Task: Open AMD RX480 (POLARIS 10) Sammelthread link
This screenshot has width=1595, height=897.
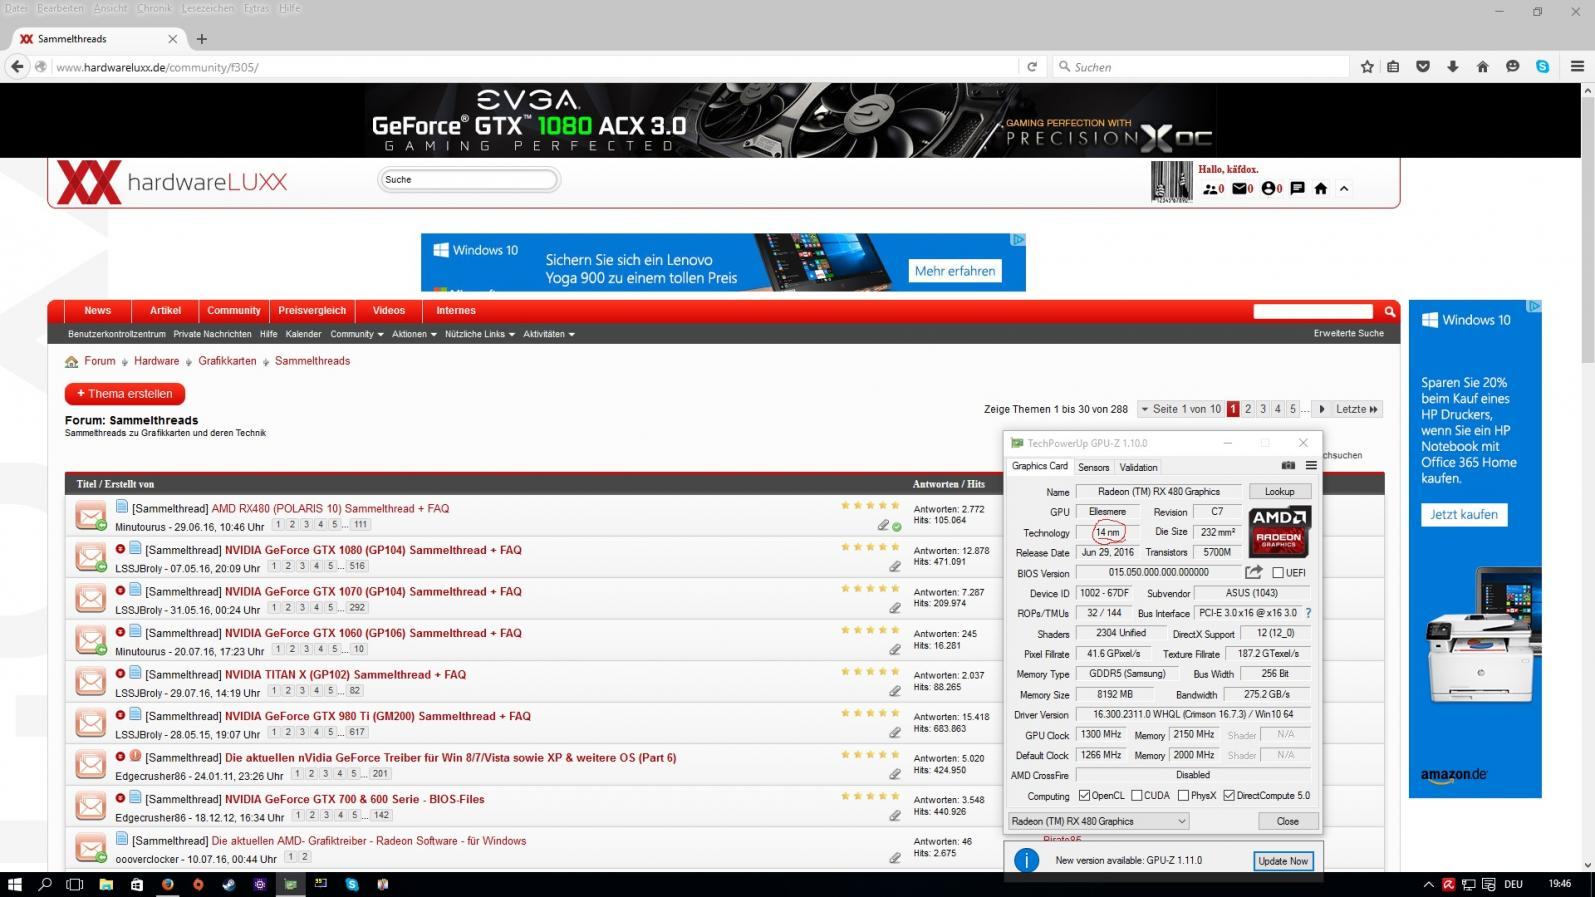Action: [330, 508]
